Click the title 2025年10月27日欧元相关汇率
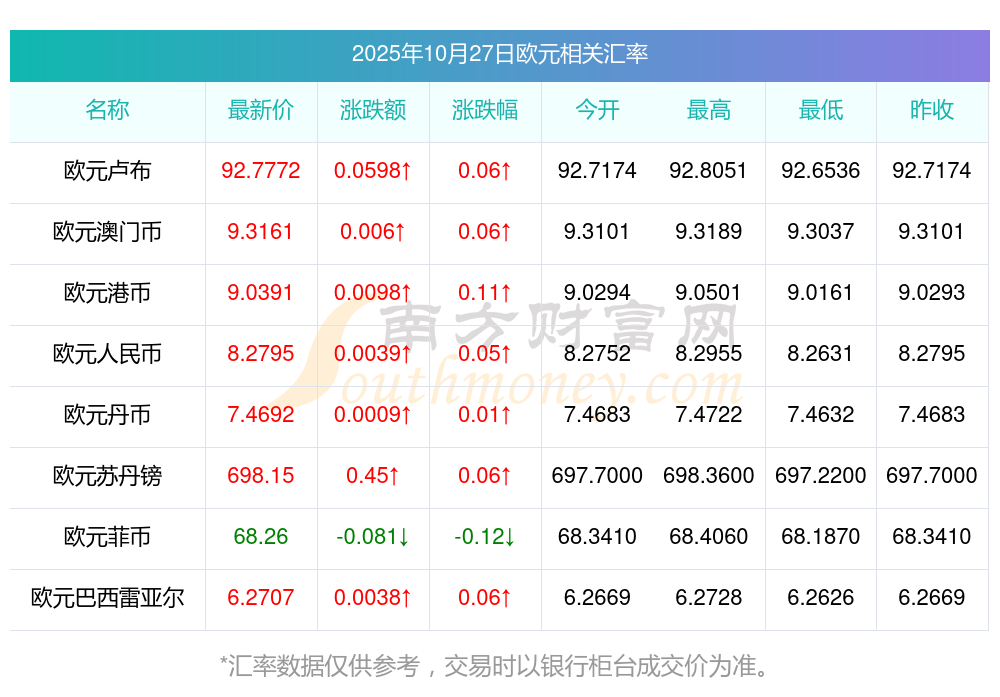The height and width of the screenshot is (697, 1000). 499,54
